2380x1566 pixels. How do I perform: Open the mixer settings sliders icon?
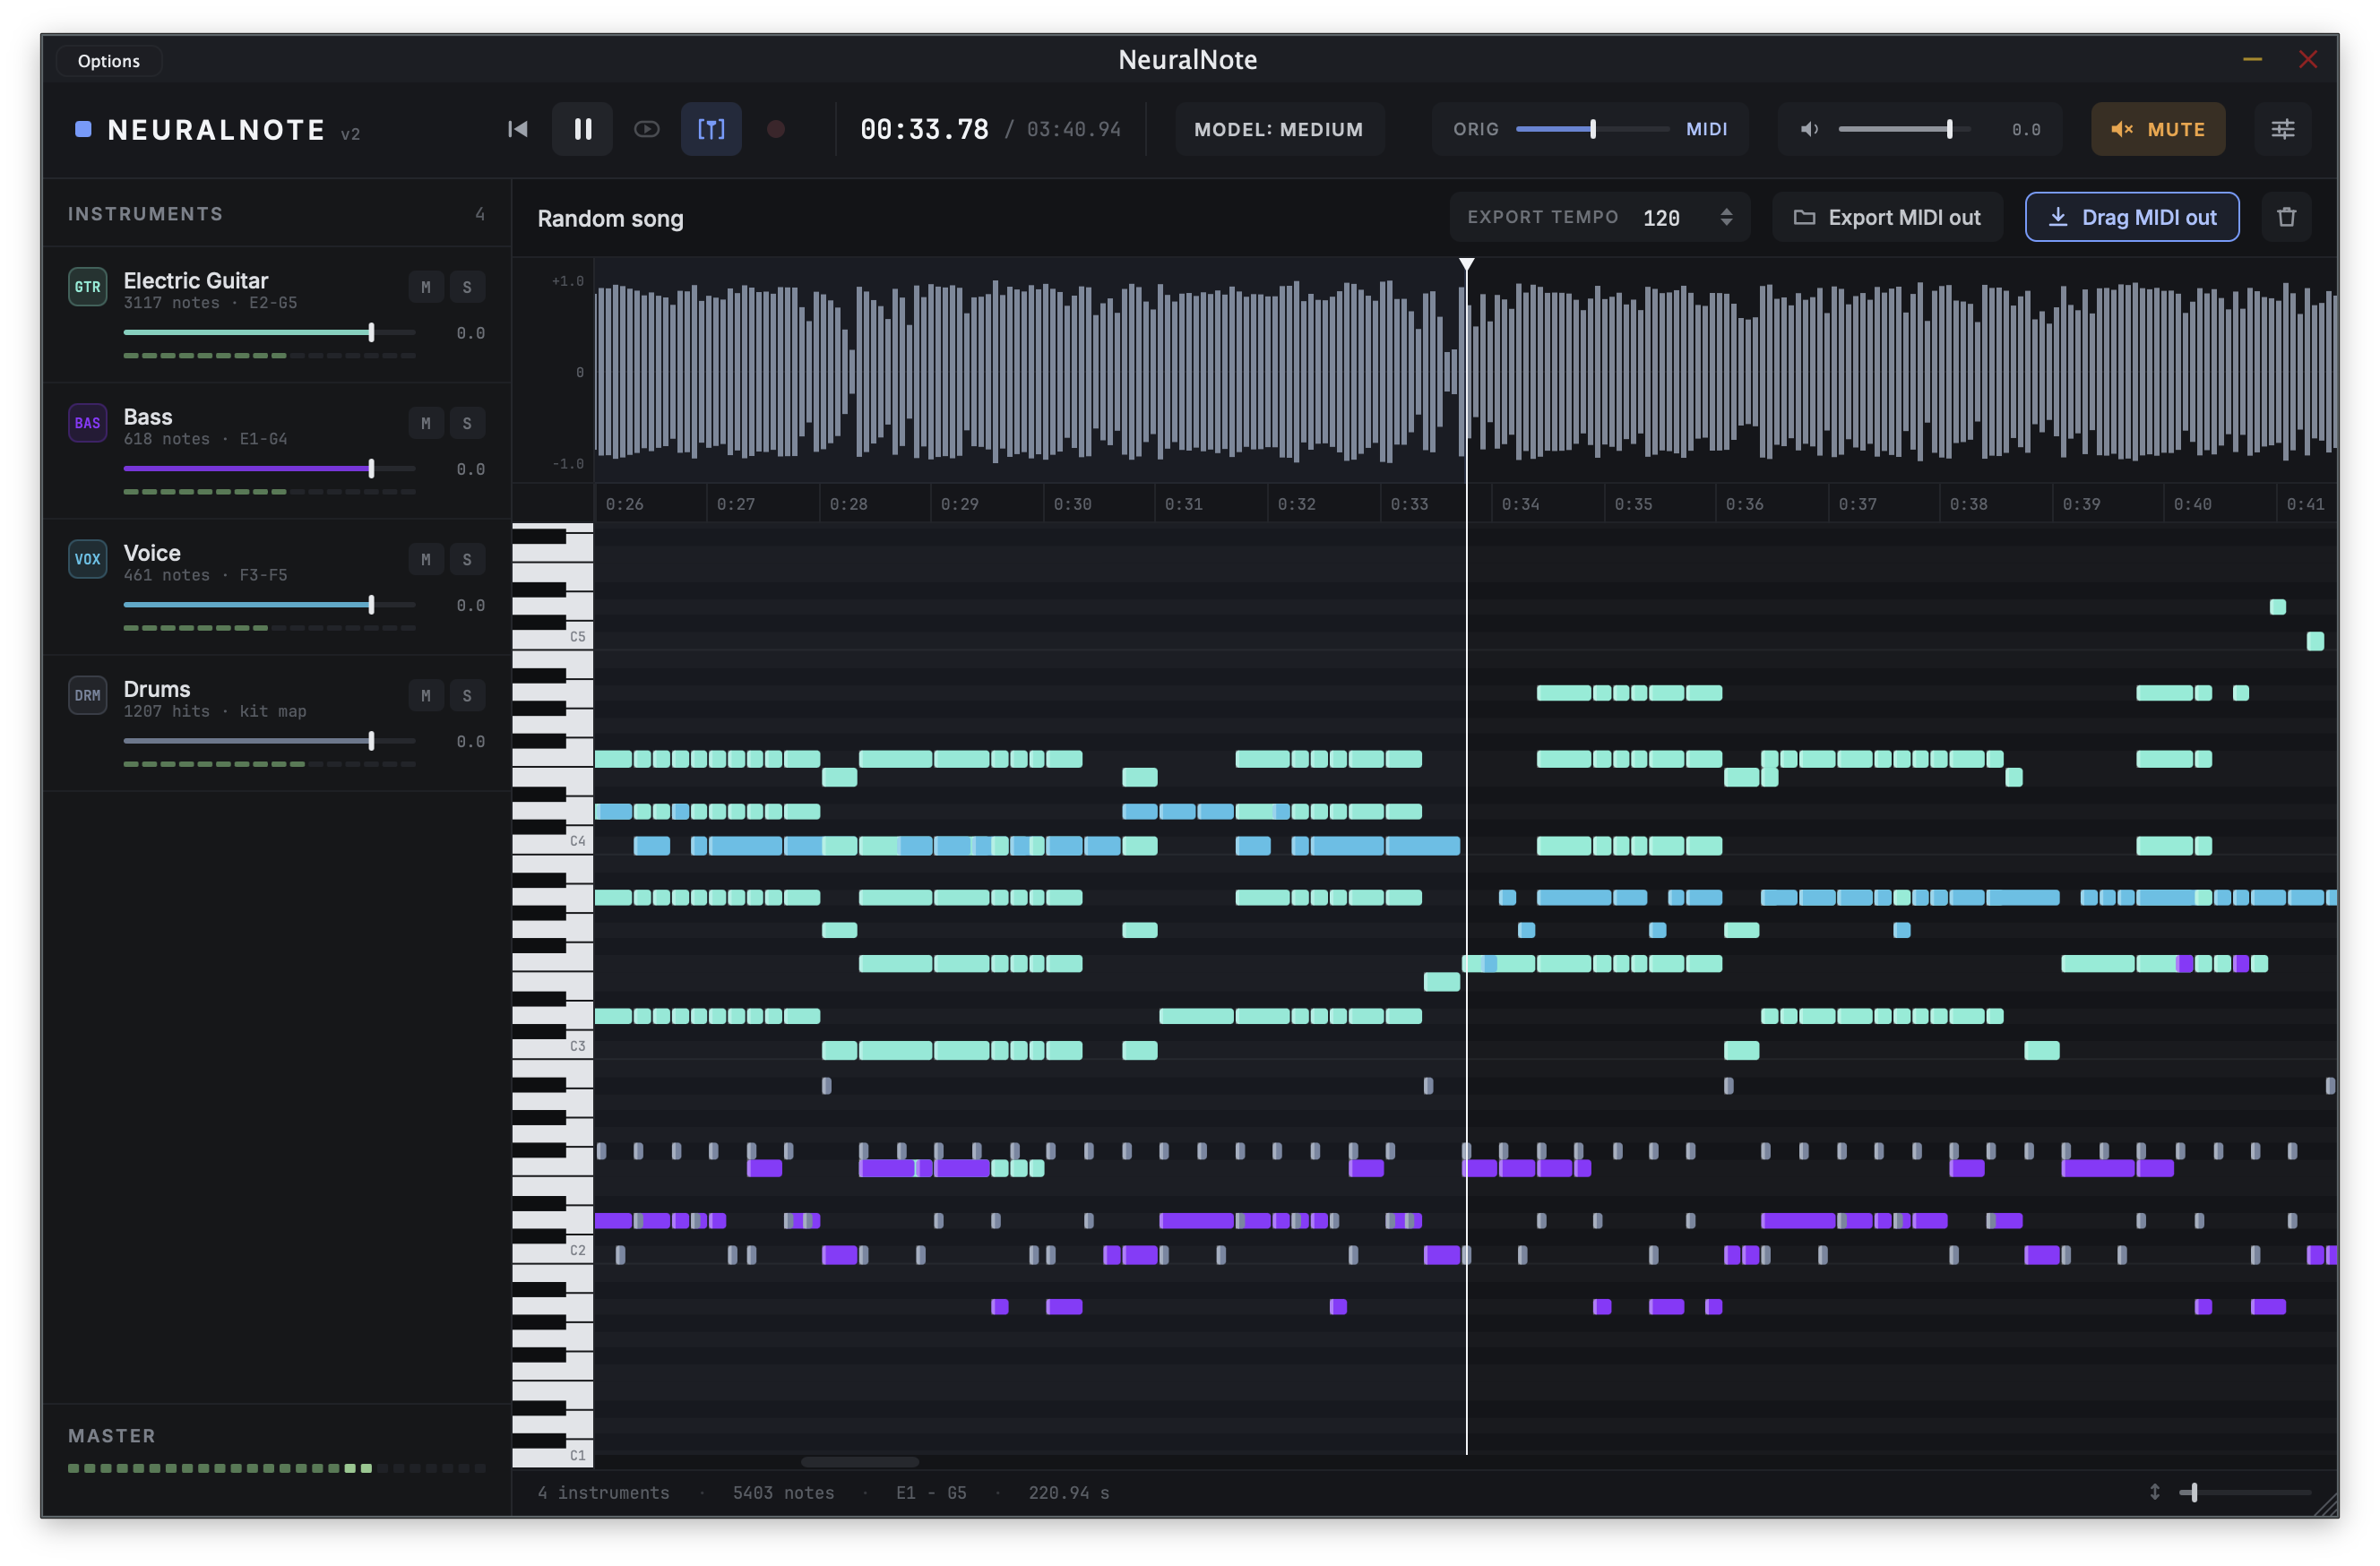pyautogui.click(x=2283, y=129)
